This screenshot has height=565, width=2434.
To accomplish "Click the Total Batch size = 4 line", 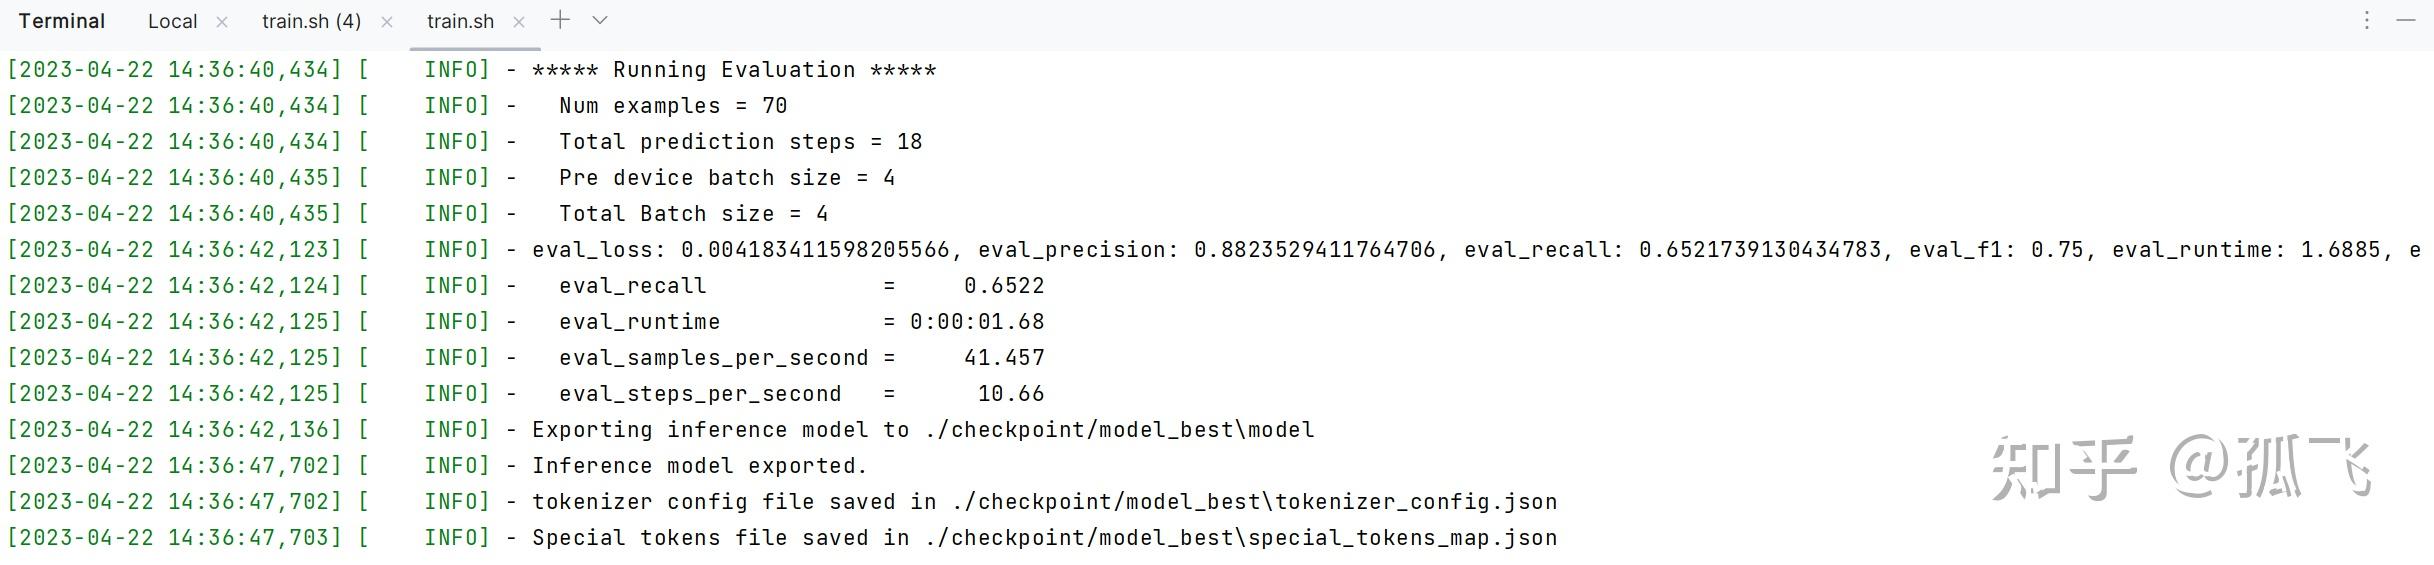I will (418, 214).
